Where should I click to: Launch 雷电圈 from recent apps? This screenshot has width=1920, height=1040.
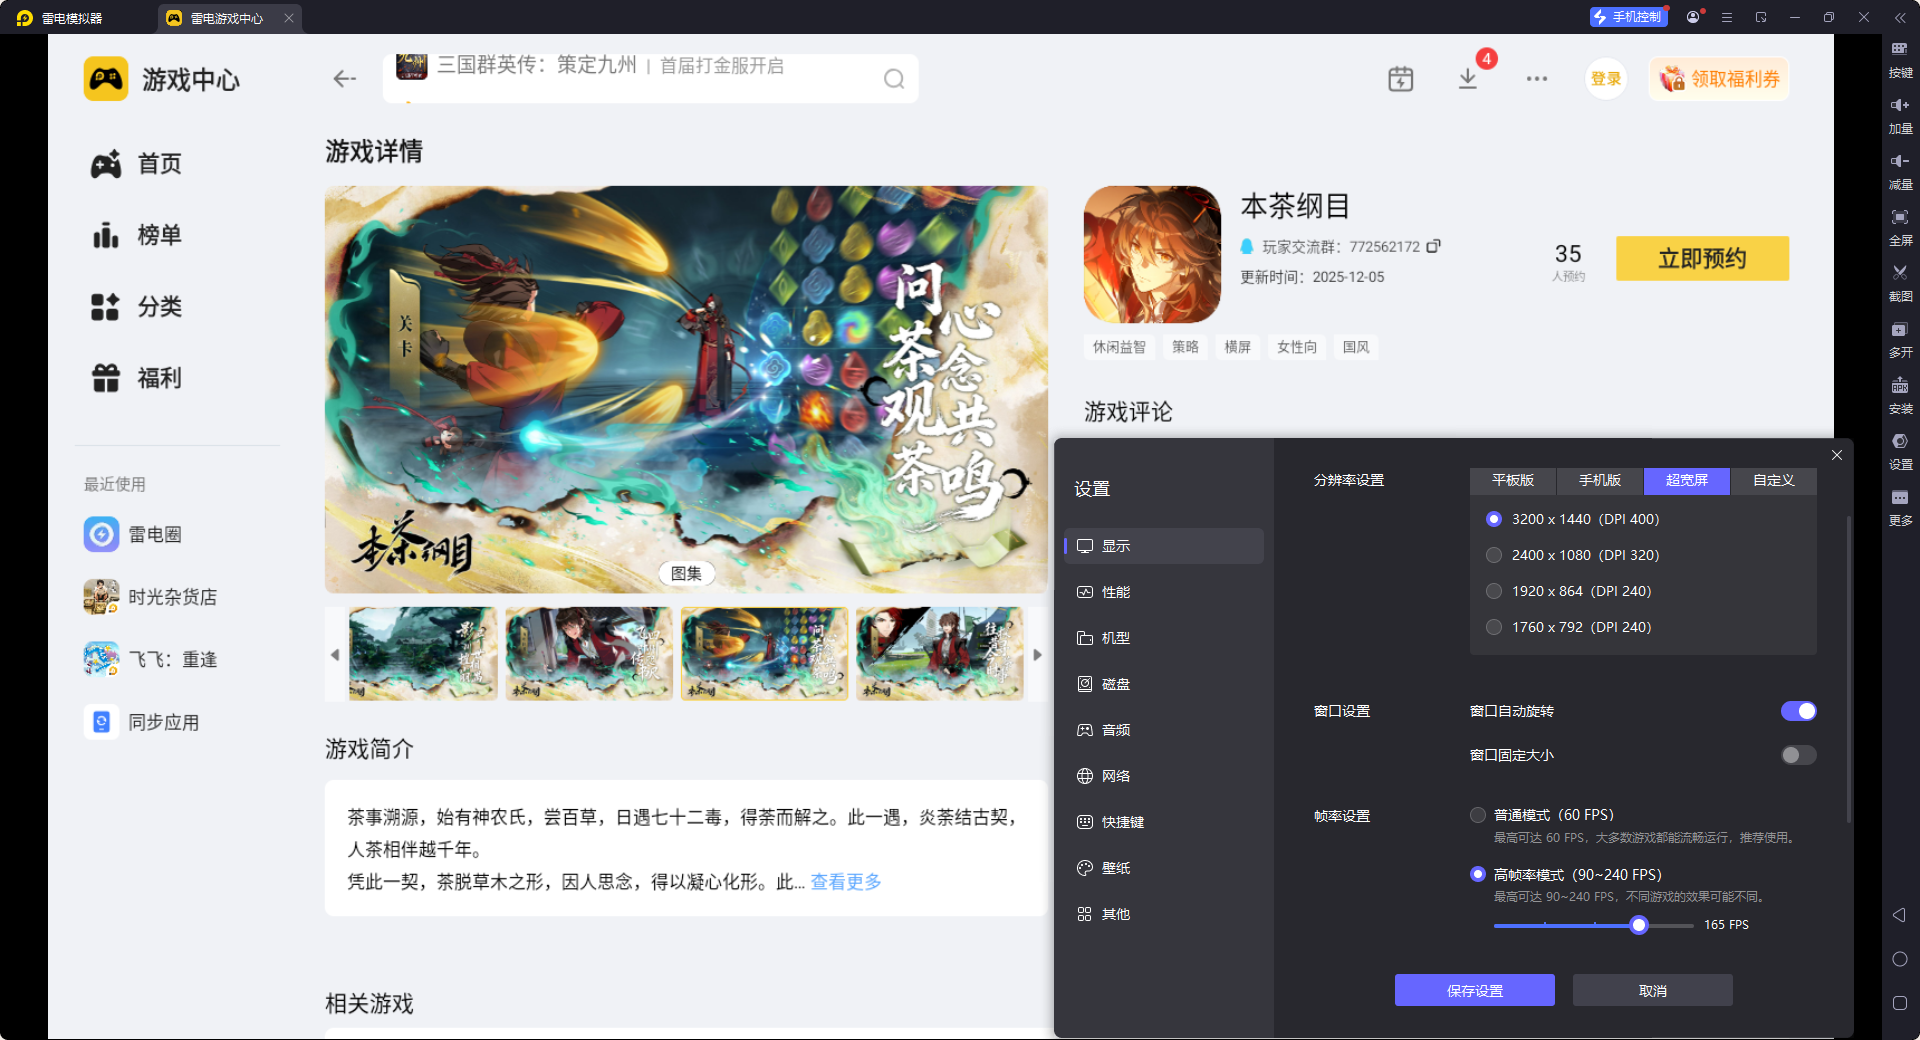pyautogui.click(x=133, y=534)
